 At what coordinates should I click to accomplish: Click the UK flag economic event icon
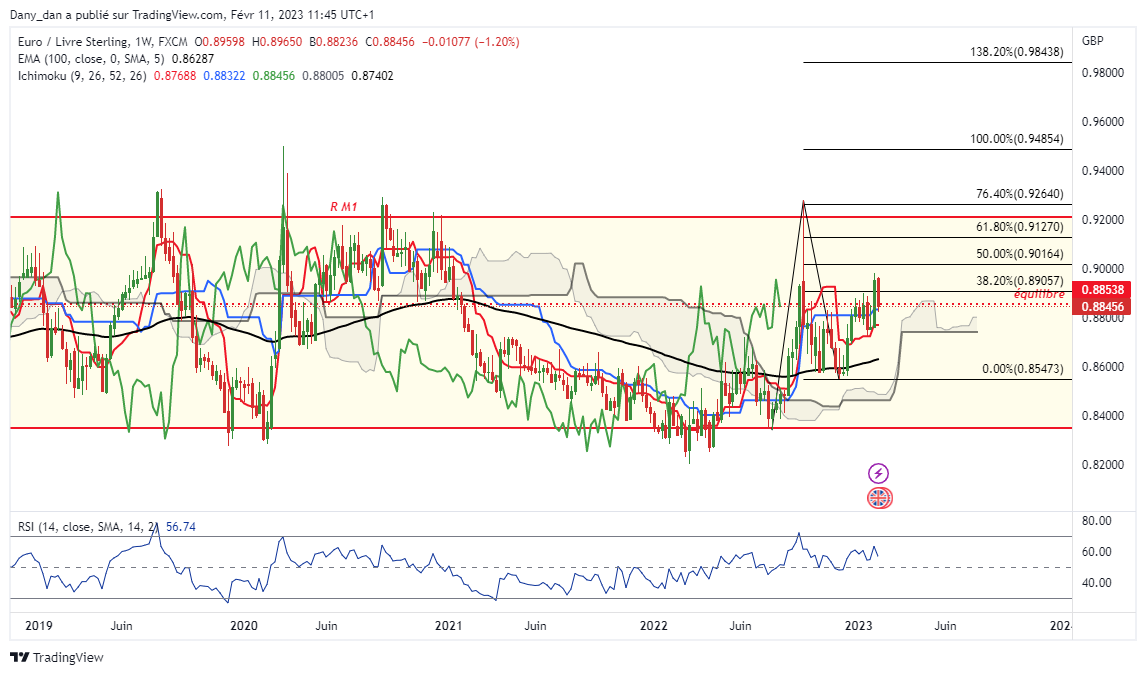pyautogui.click(x=878, y=497)
